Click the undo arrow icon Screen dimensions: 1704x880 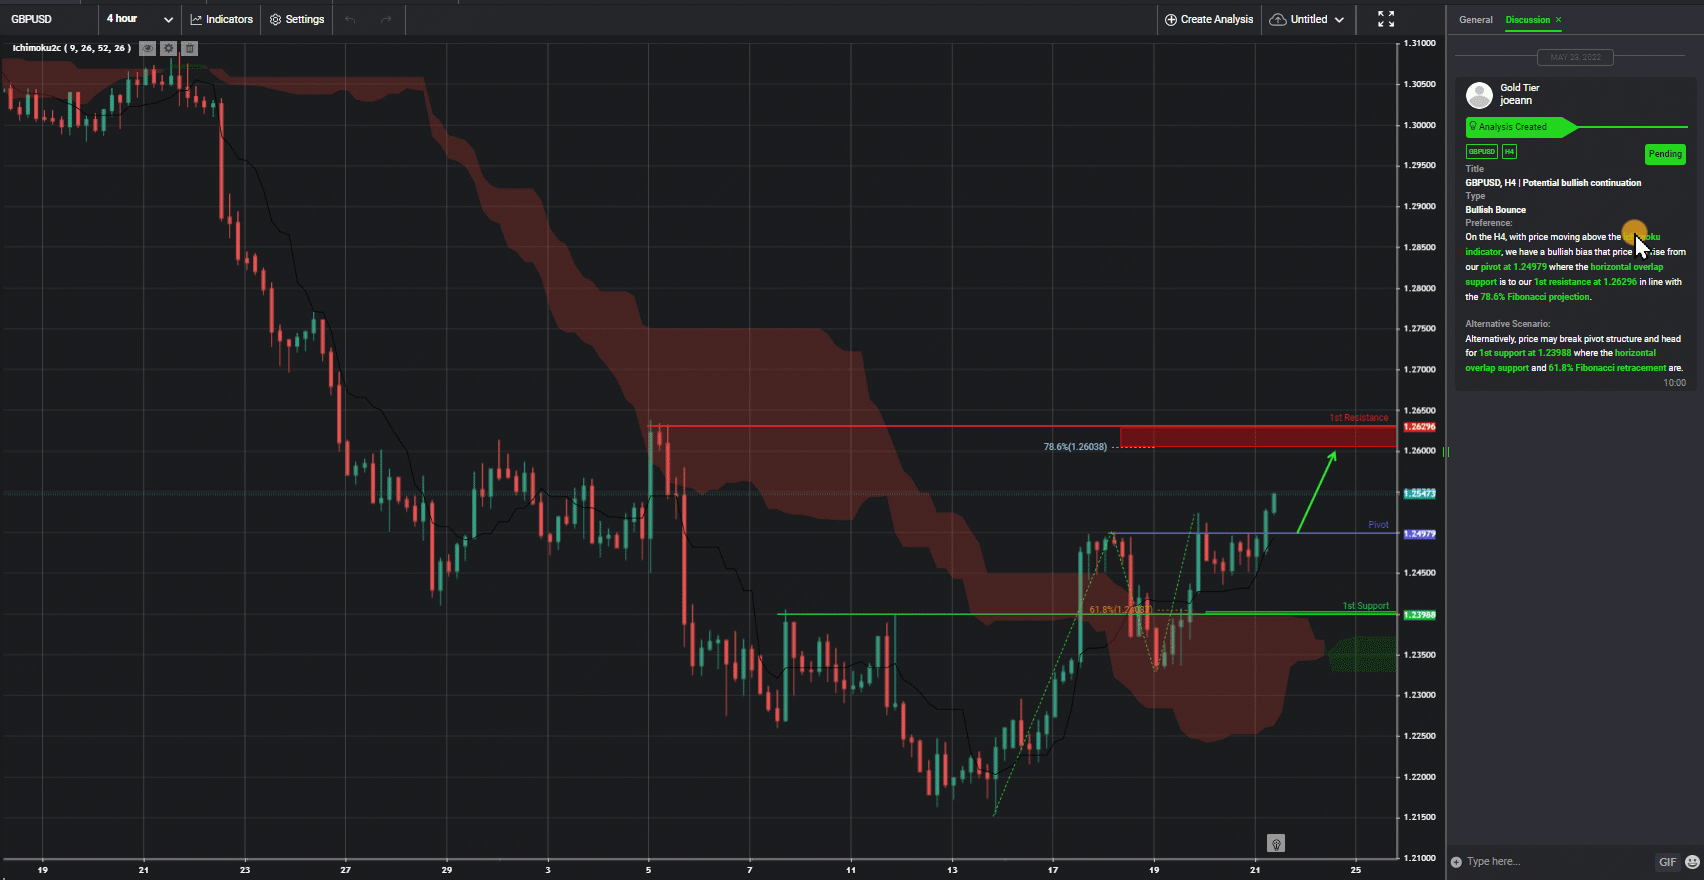350,19
